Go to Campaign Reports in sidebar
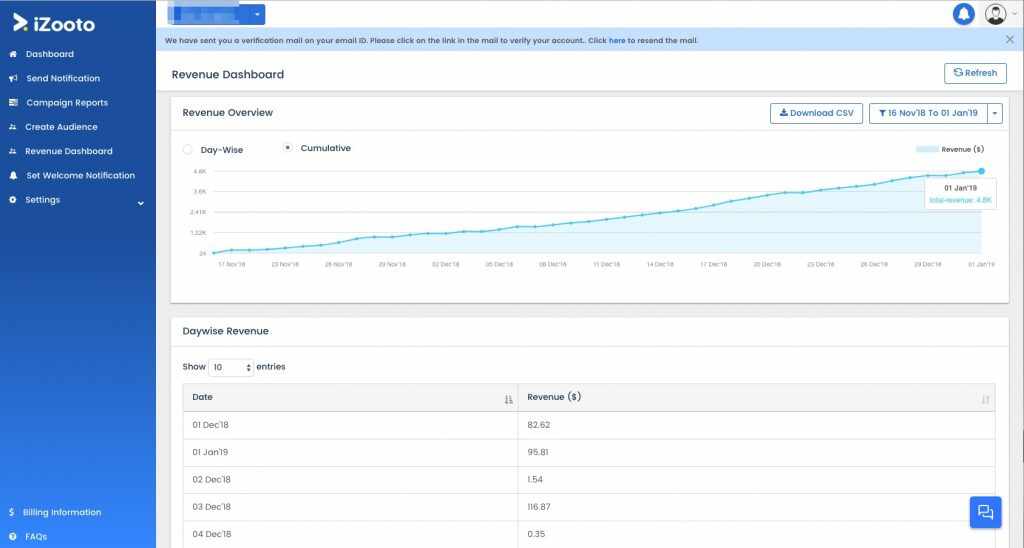The width and height of the screenshot is (1024, 548). (x=66, y=103)
